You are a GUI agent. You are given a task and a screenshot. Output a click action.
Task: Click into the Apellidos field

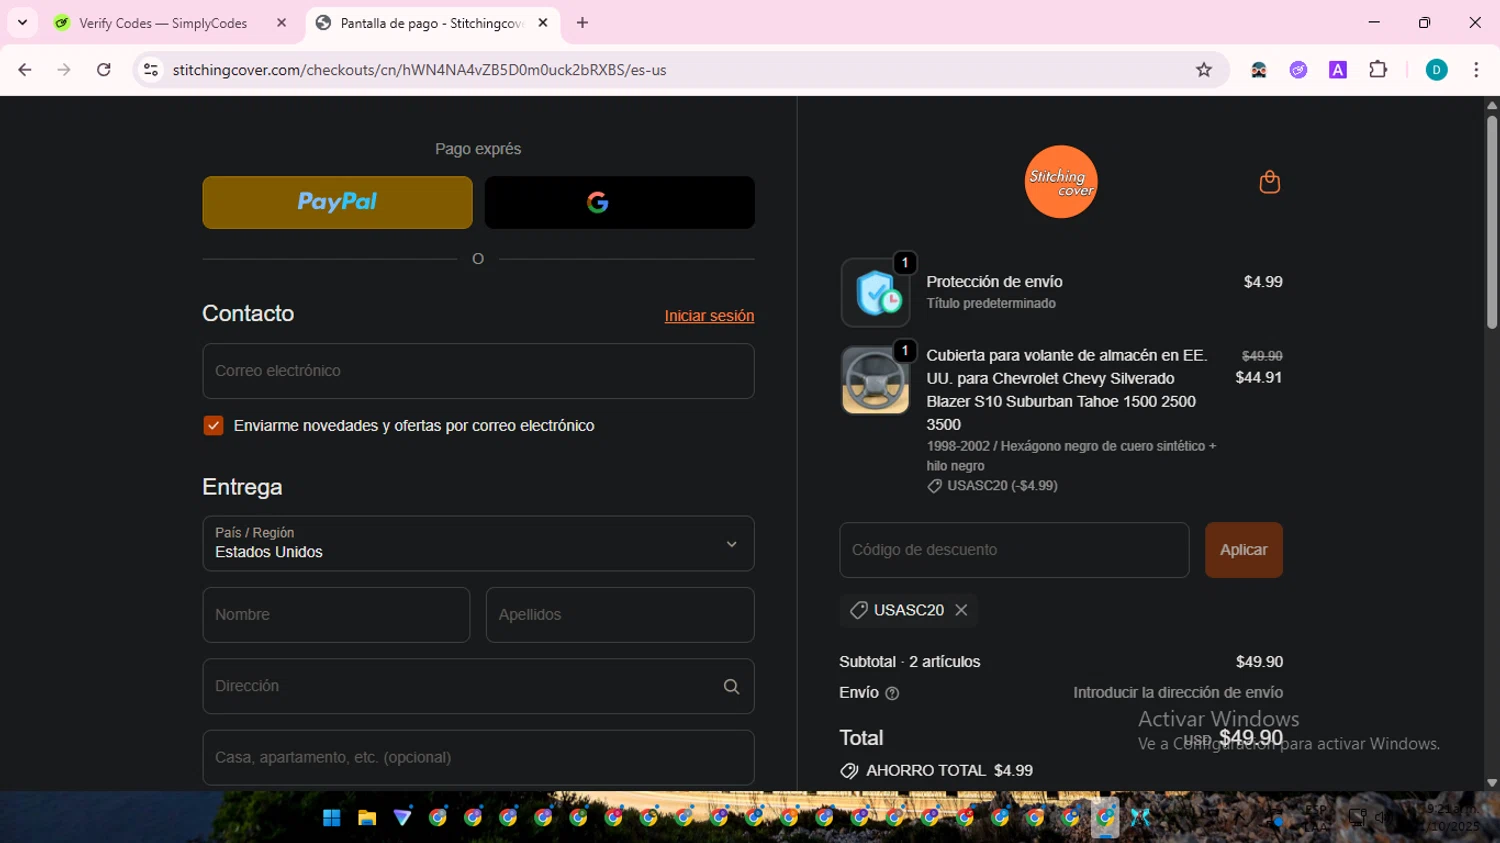tap(620, 615)
